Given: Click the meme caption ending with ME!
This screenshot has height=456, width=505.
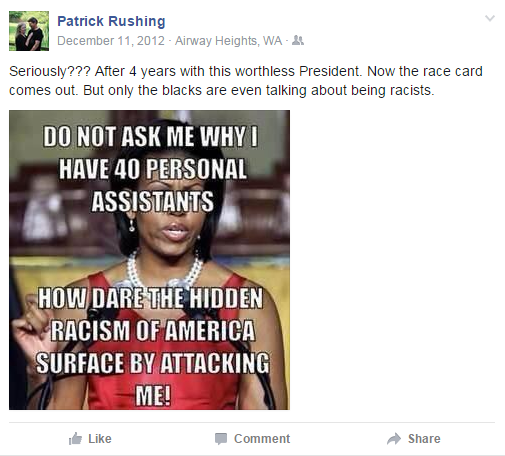Looking at the screenshot, I should pyautogui.click(x=153, y=347).
